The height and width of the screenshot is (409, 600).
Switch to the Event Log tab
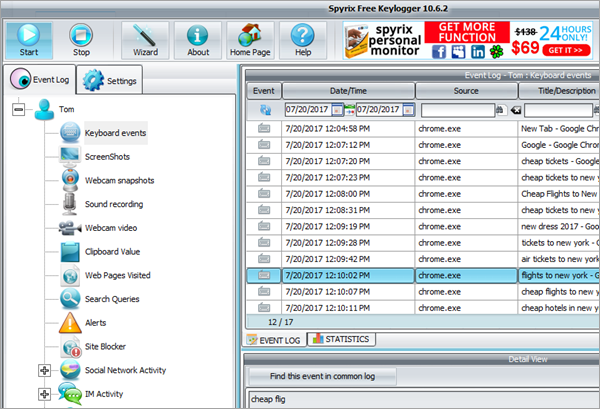40,79
